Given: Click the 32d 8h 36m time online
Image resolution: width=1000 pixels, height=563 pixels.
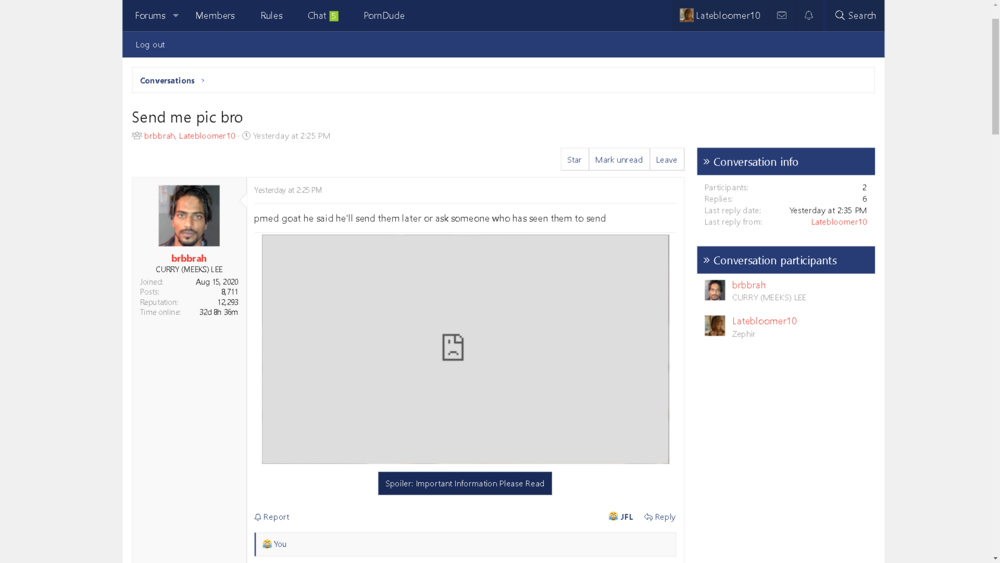Looking at the screenshot, I should coord(219,312).
